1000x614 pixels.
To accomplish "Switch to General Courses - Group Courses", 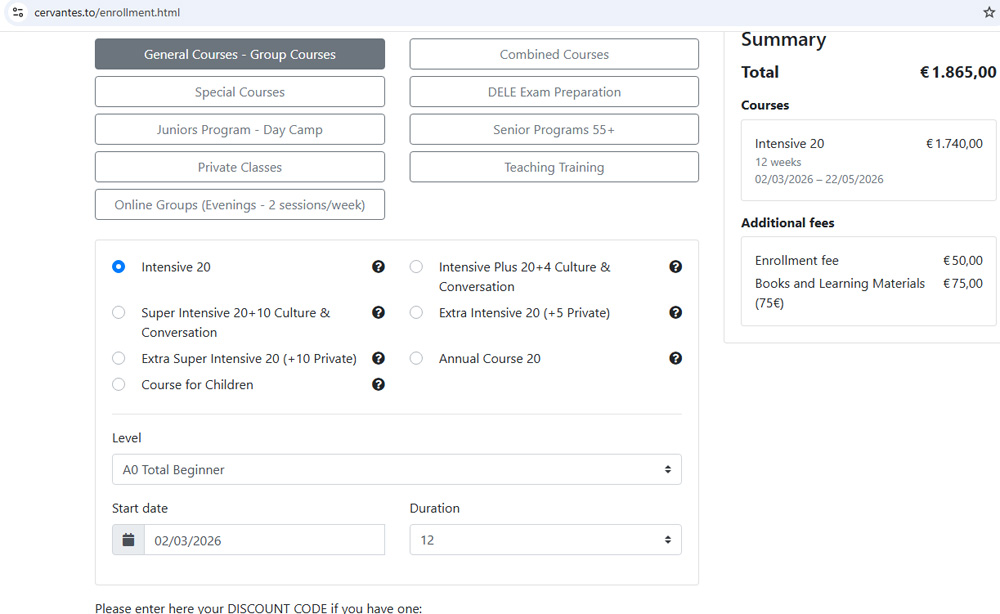I will [x=240, y=54].
